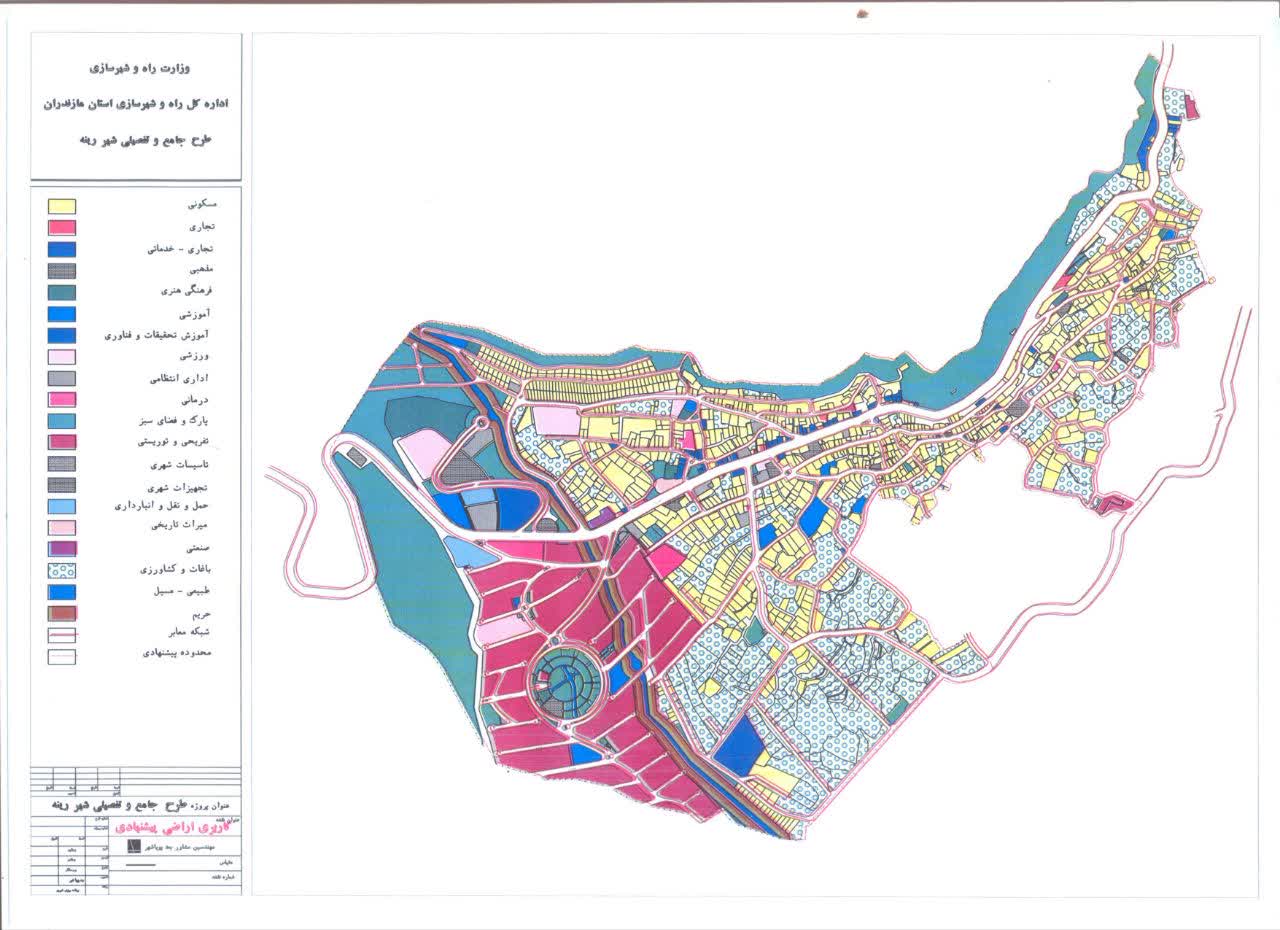Click the ministry header 'وزارت راه و شهرسازی'
The height and width of the screenshot is (930, 1280).
142,69
